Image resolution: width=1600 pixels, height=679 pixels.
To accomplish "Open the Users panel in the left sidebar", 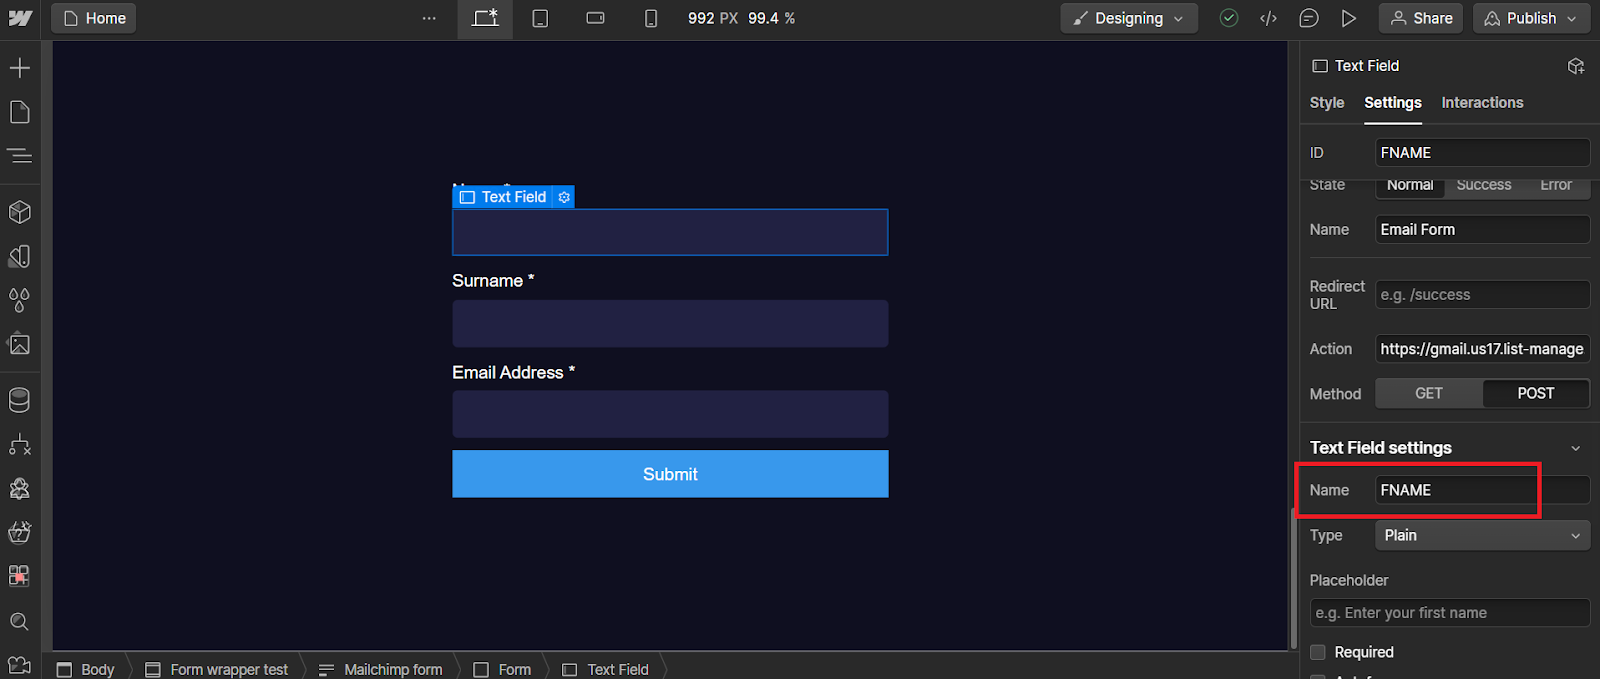I will [20, 488].
